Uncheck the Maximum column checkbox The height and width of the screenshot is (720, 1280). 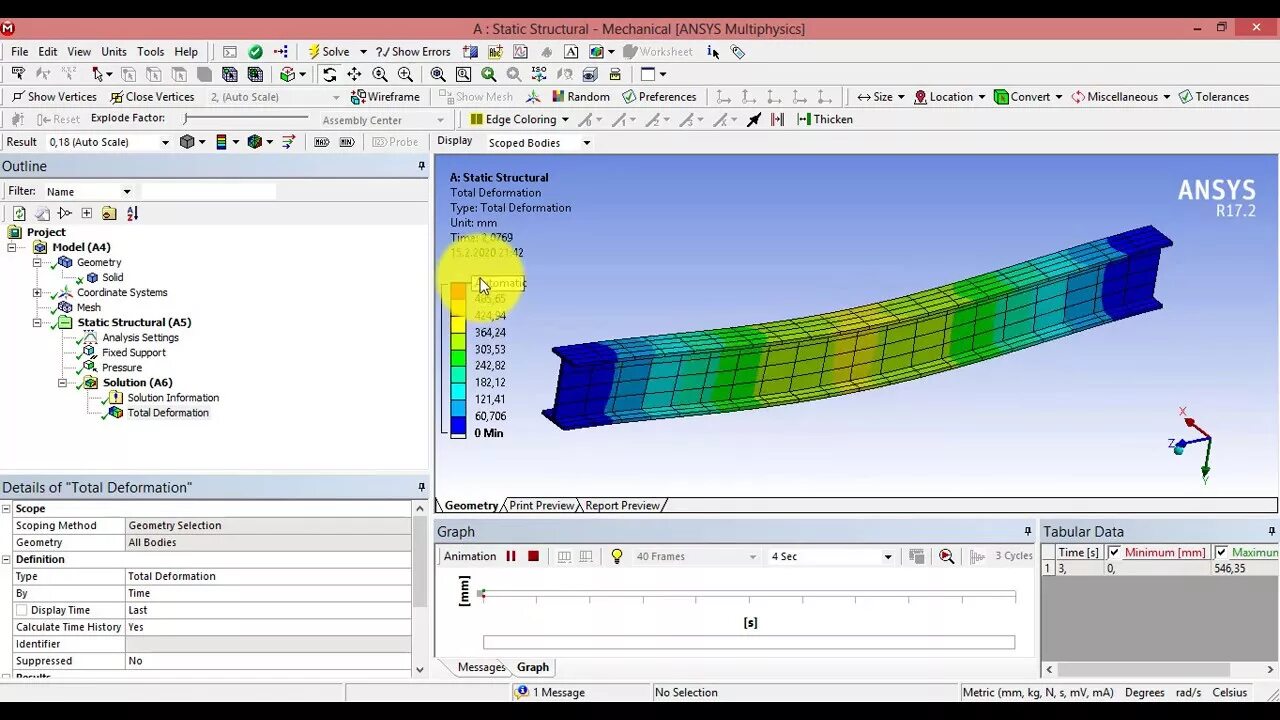click(1221, 552)
